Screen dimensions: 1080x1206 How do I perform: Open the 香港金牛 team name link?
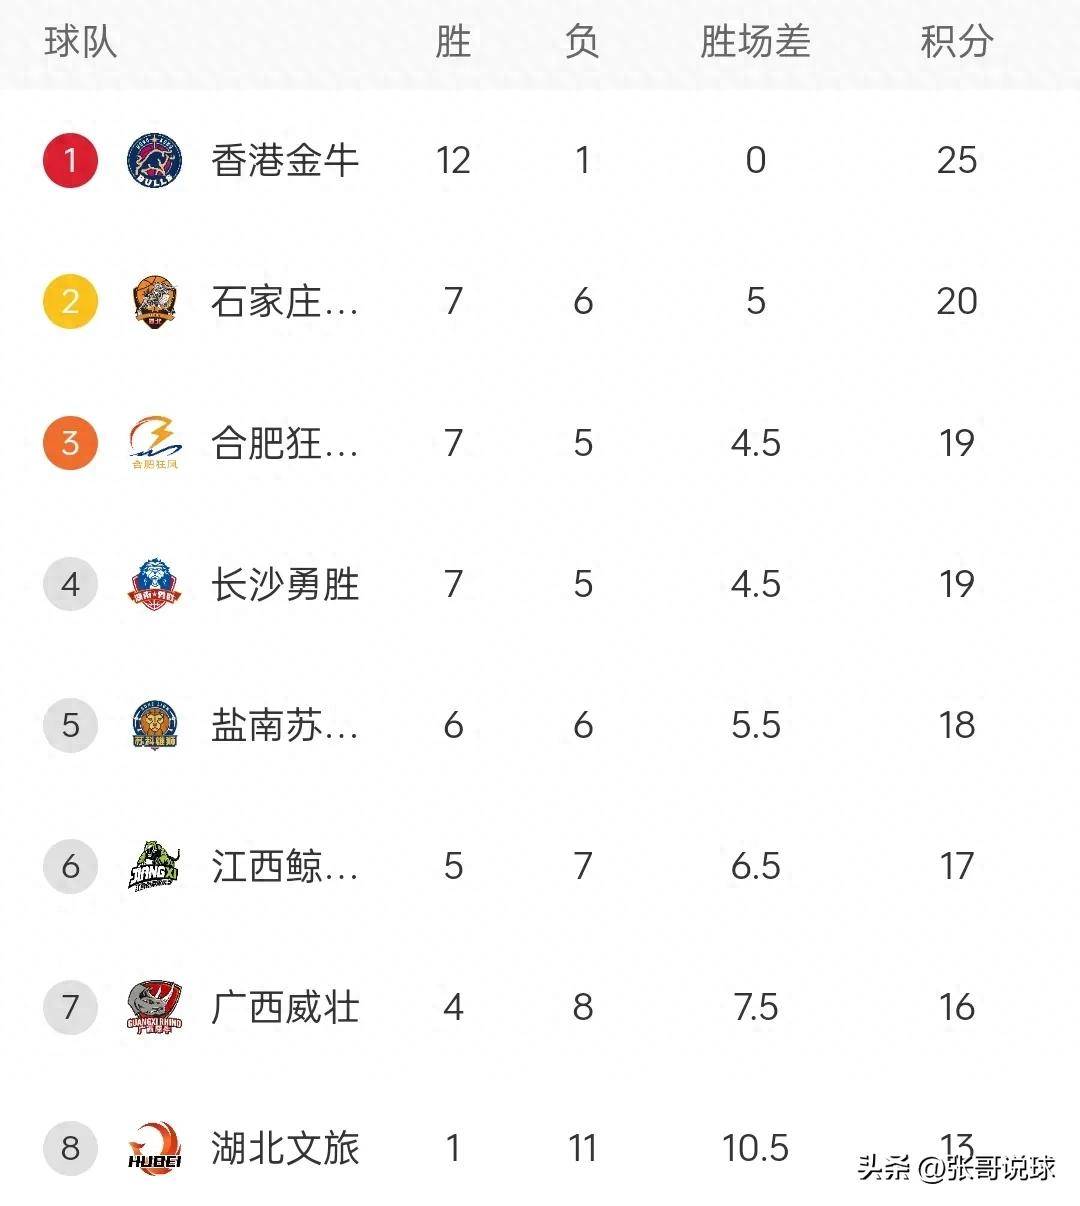[285, 160]
